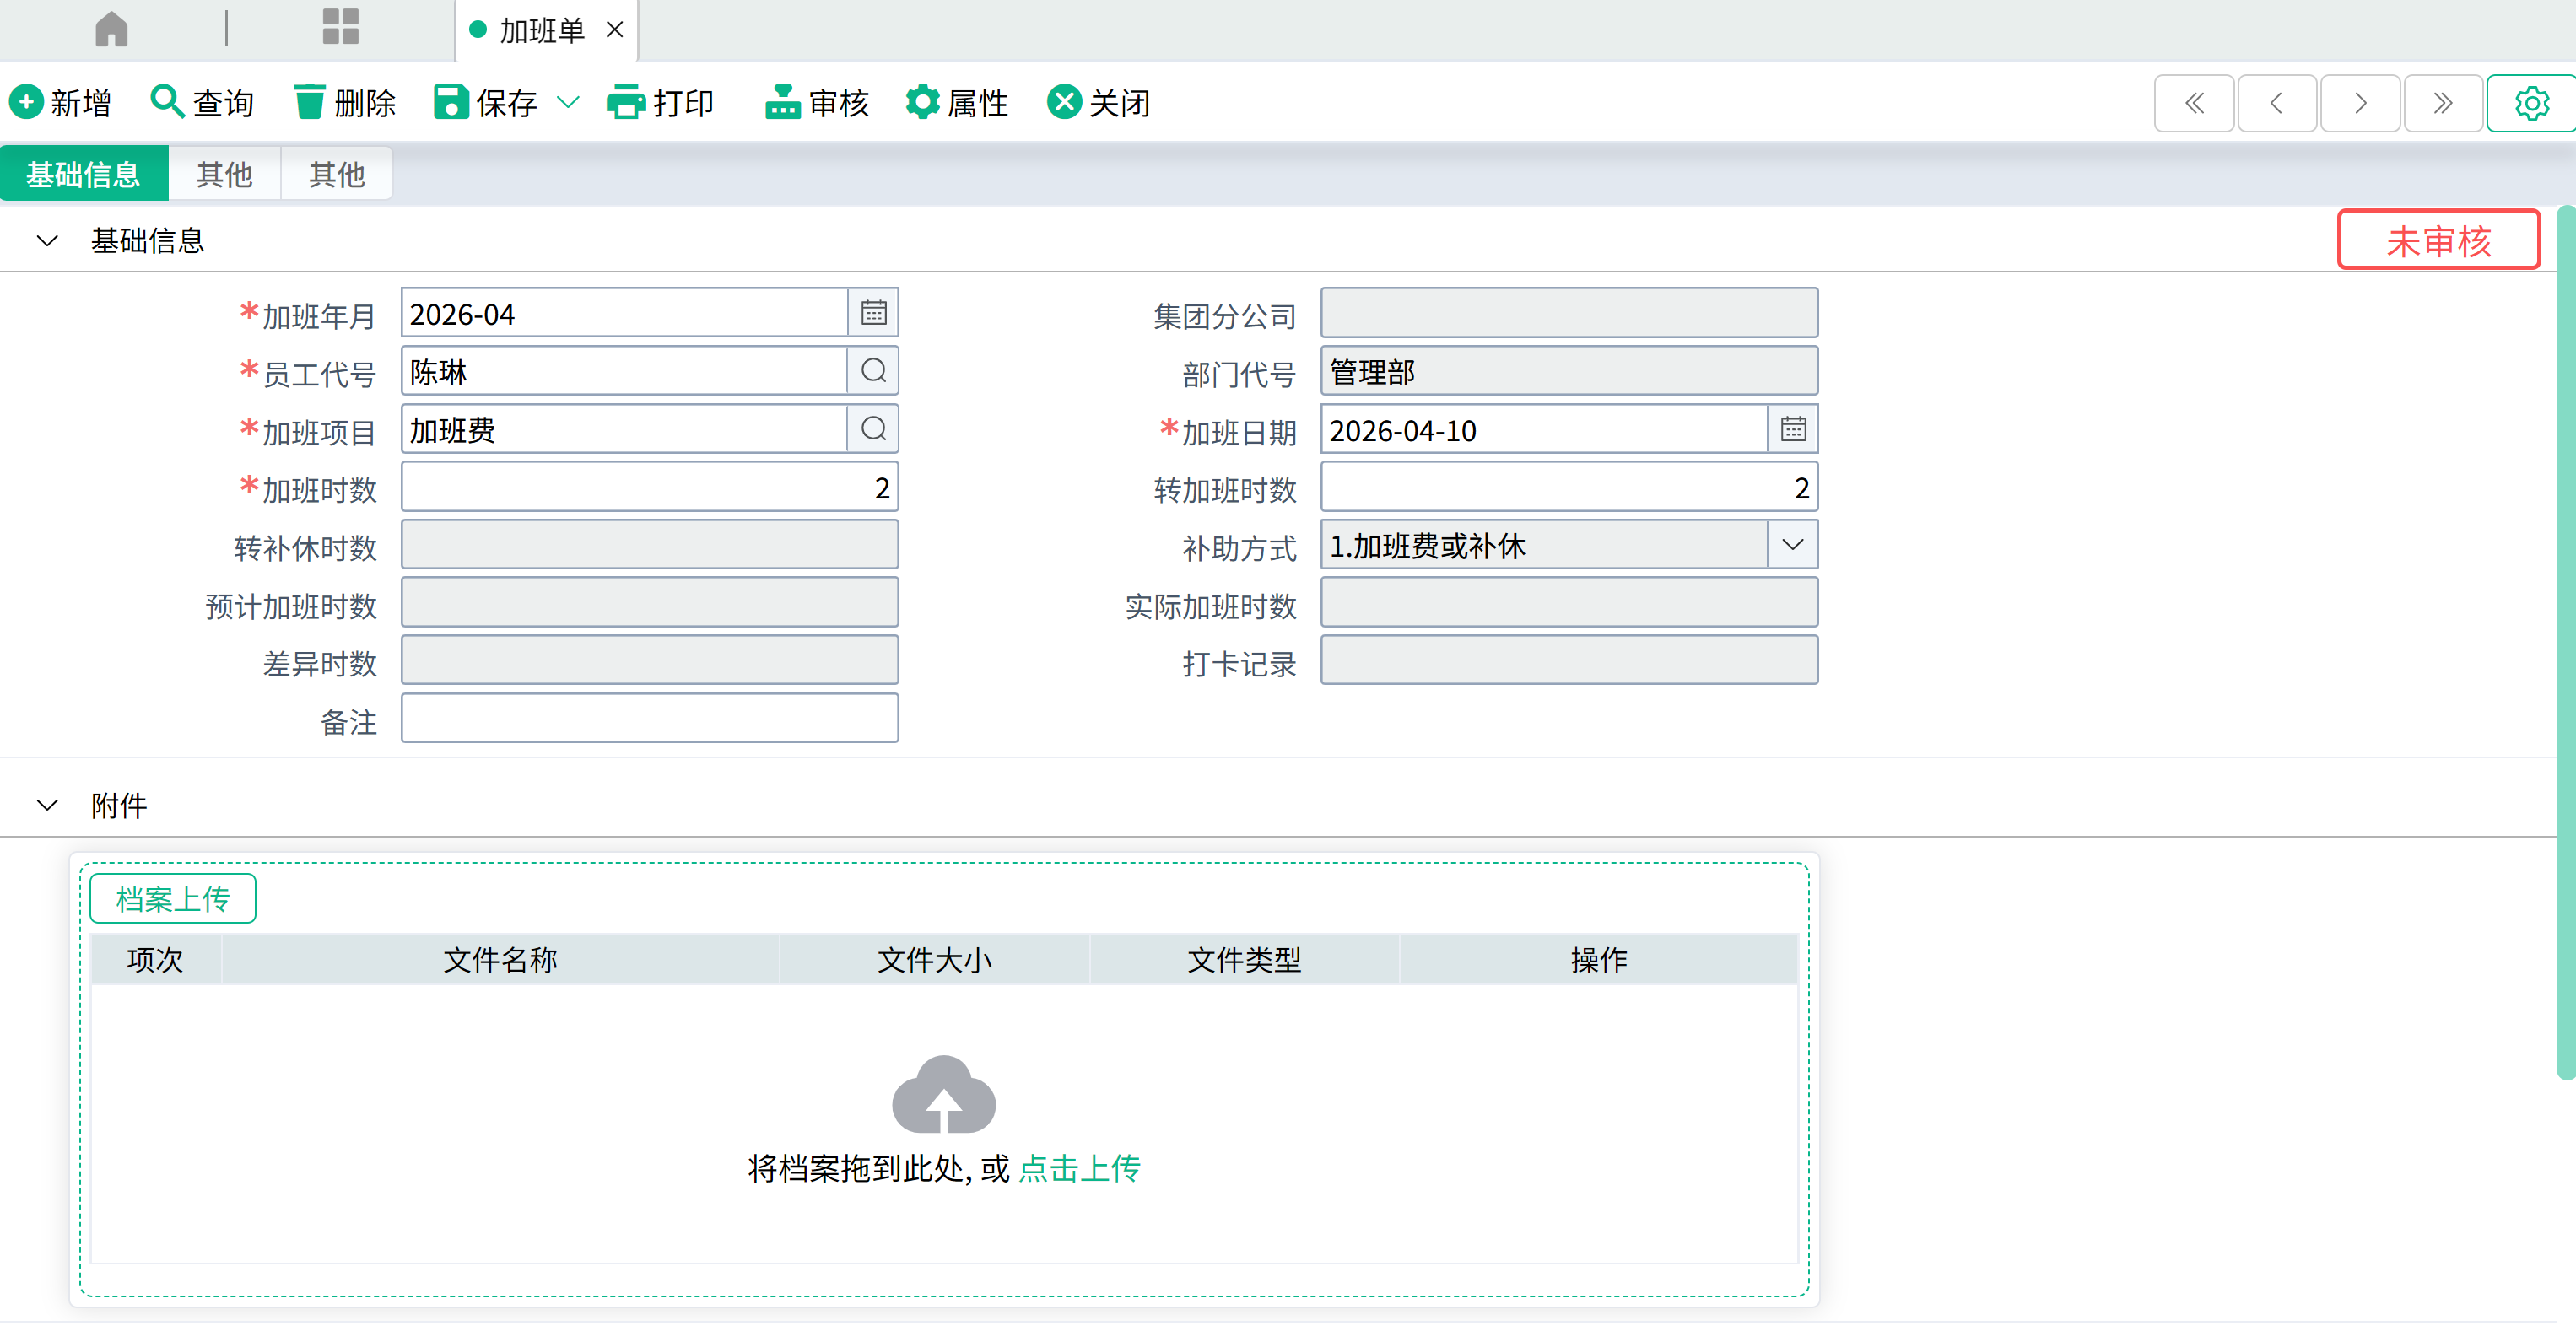Print with the 打印 icon
2576x1331 pixels.
(x=627, y=102)
